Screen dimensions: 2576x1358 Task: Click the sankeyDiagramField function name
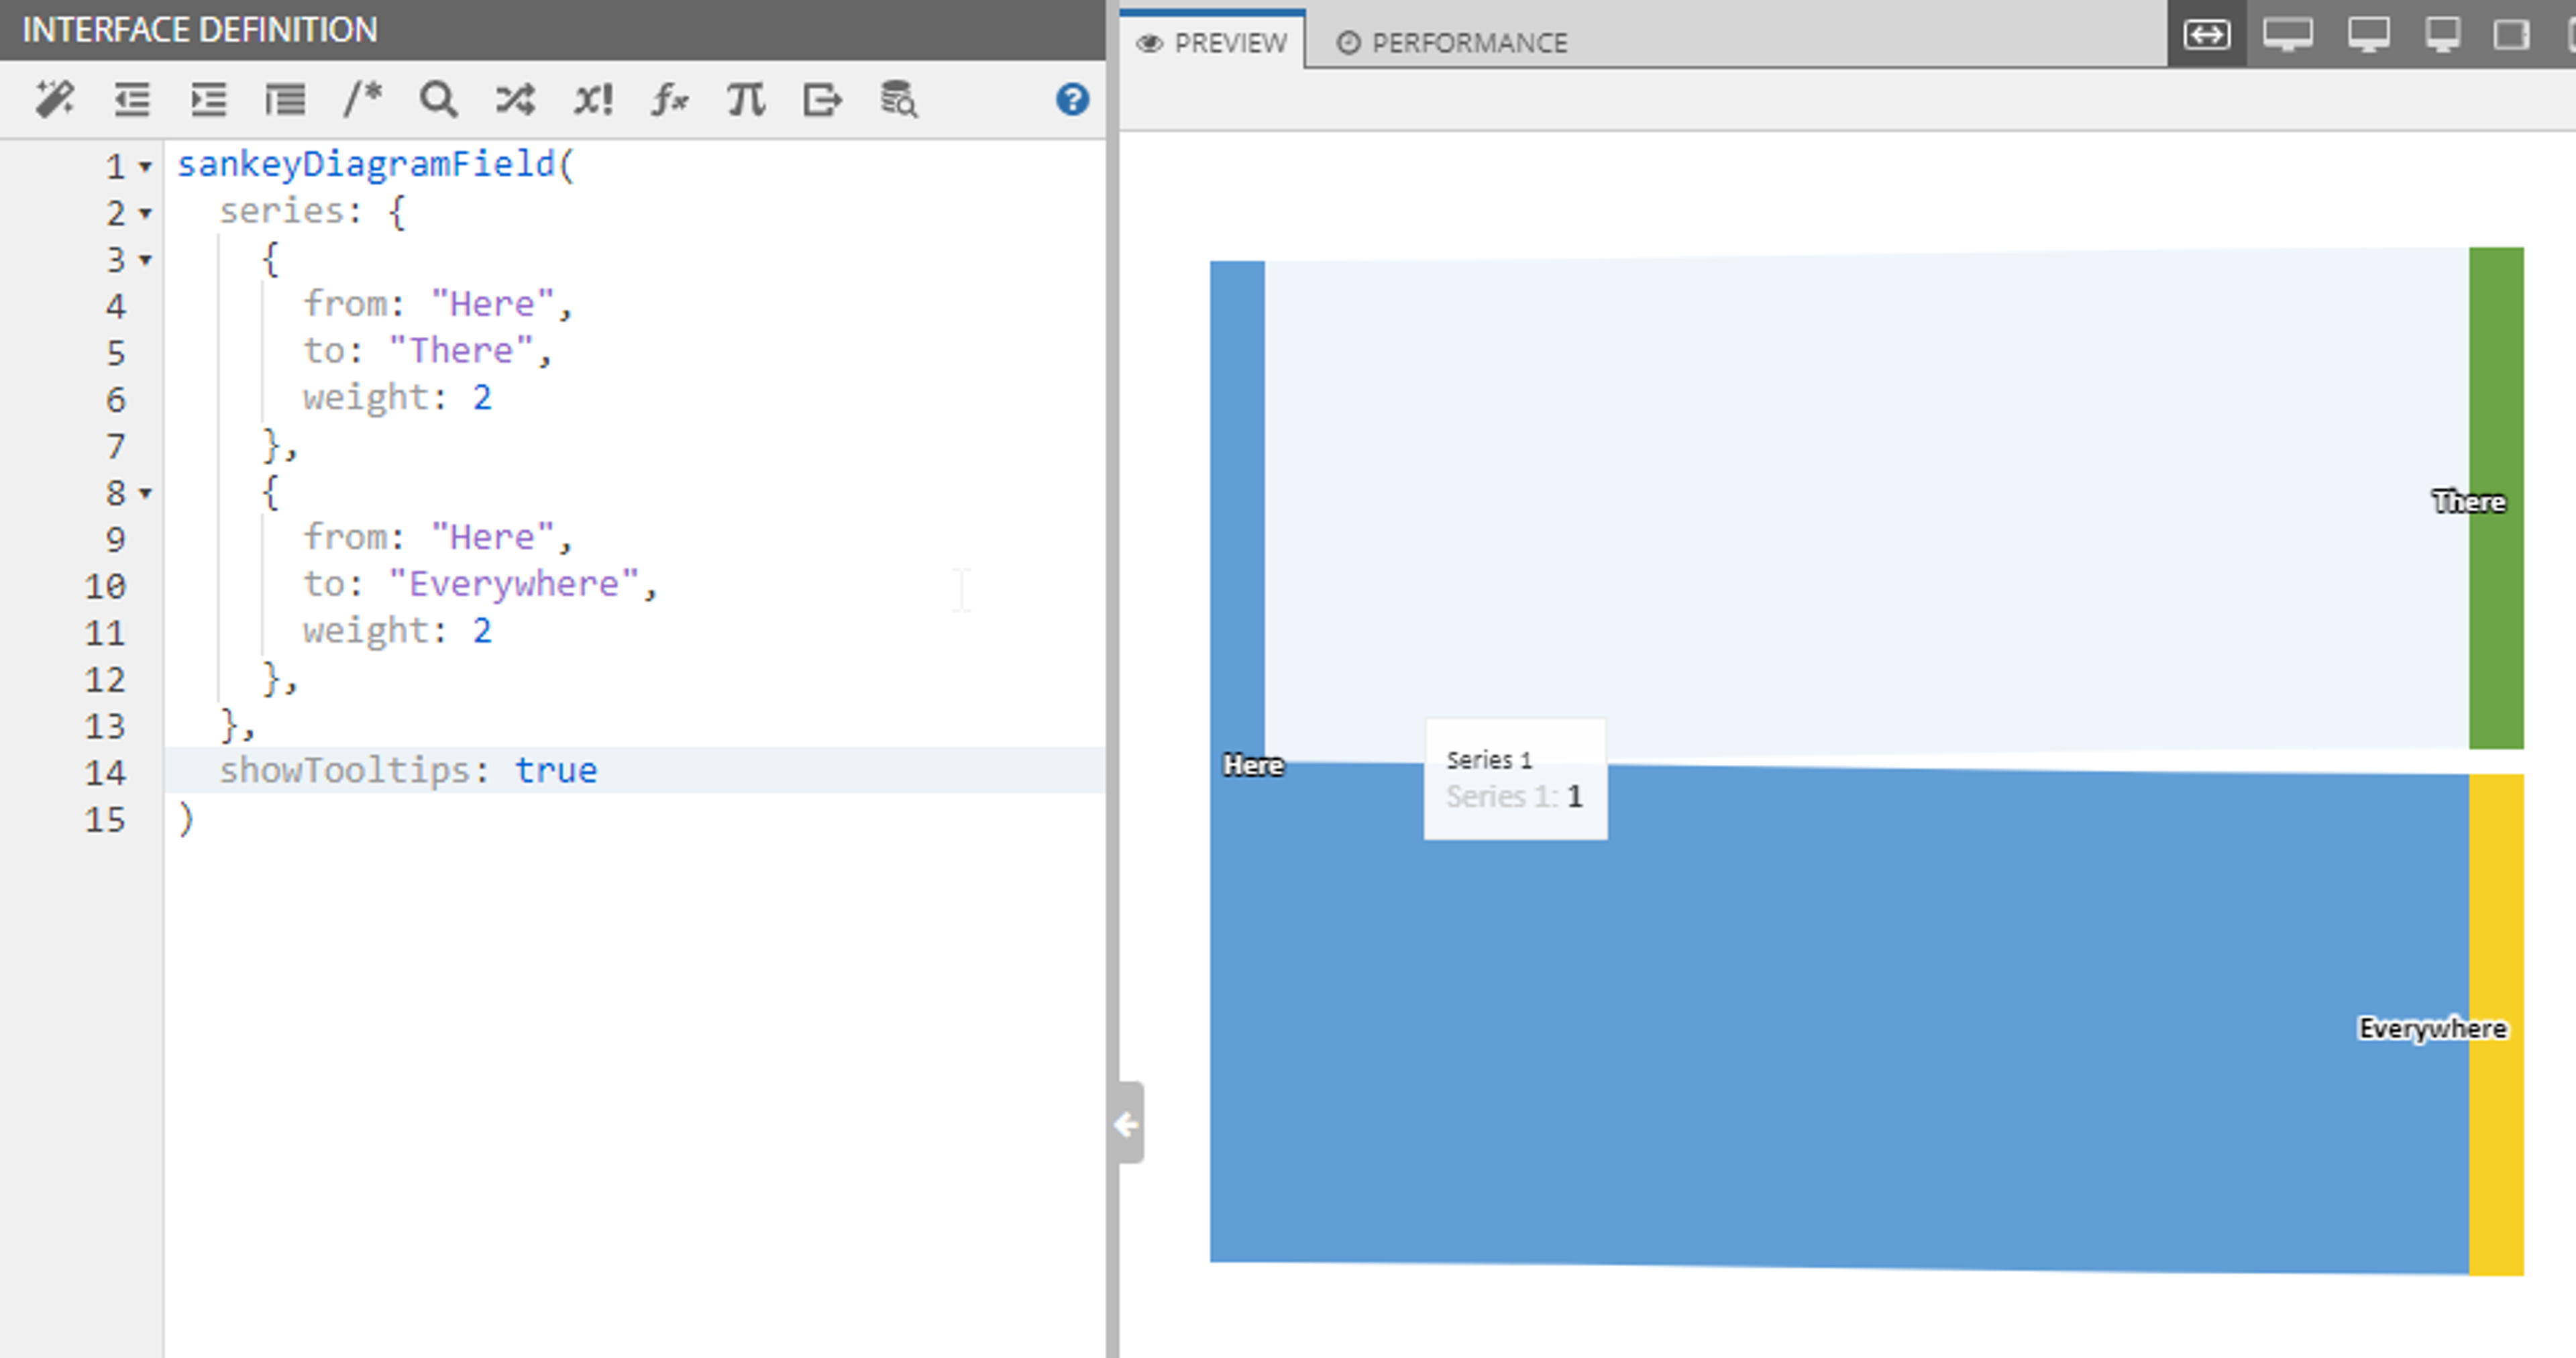(366, 164)
